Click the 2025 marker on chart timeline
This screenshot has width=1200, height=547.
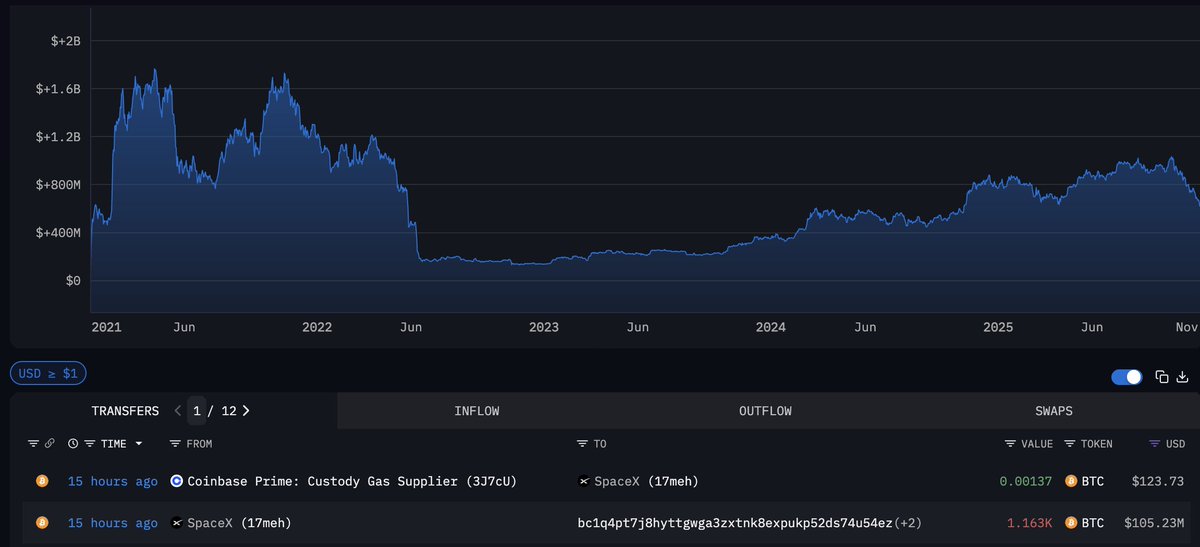pos(998,327)
